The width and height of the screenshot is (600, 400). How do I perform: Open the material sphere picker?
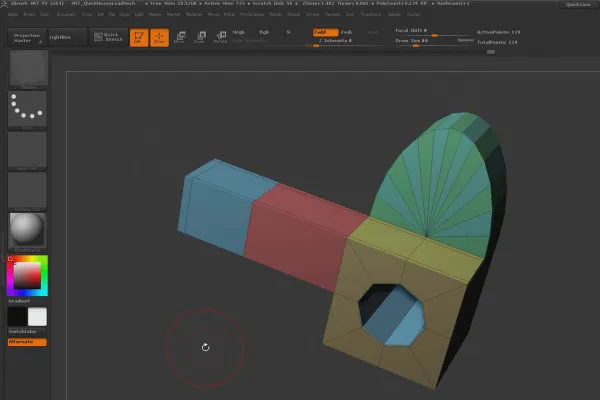click(x=27, y=231)
